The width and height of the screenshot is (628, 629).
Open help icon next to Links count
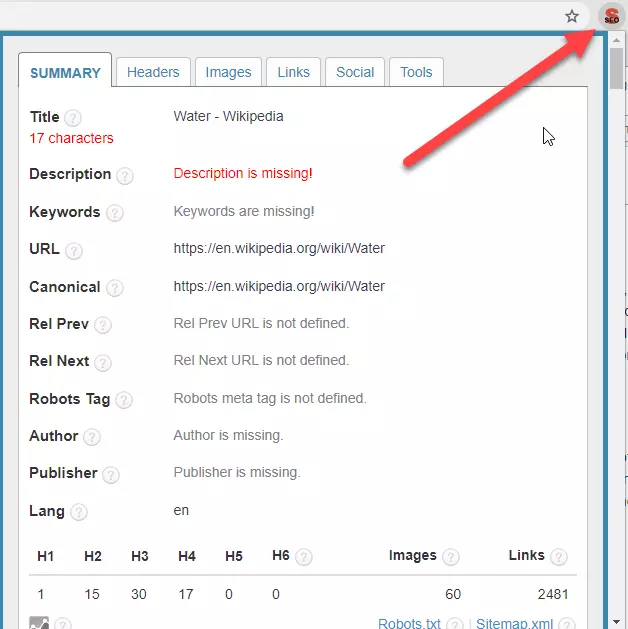(559, 557)
